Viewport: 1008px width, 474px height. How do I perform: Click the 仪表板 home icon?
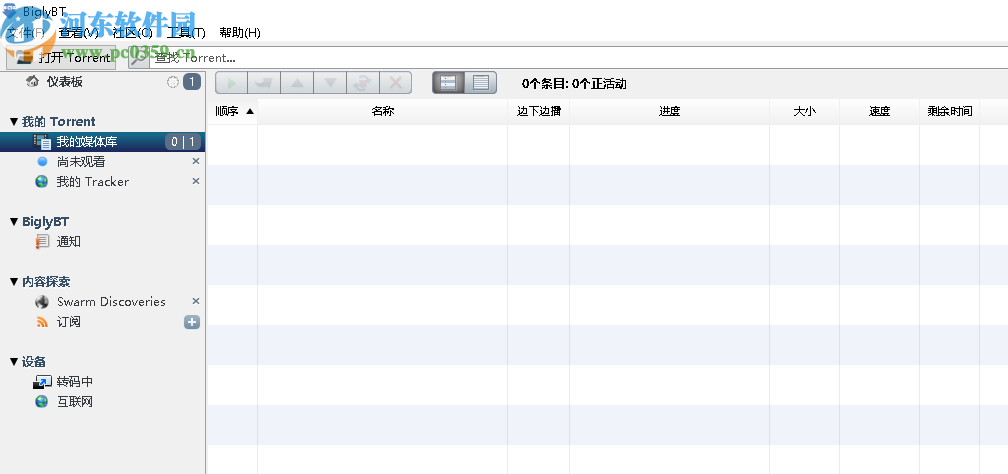32,82
